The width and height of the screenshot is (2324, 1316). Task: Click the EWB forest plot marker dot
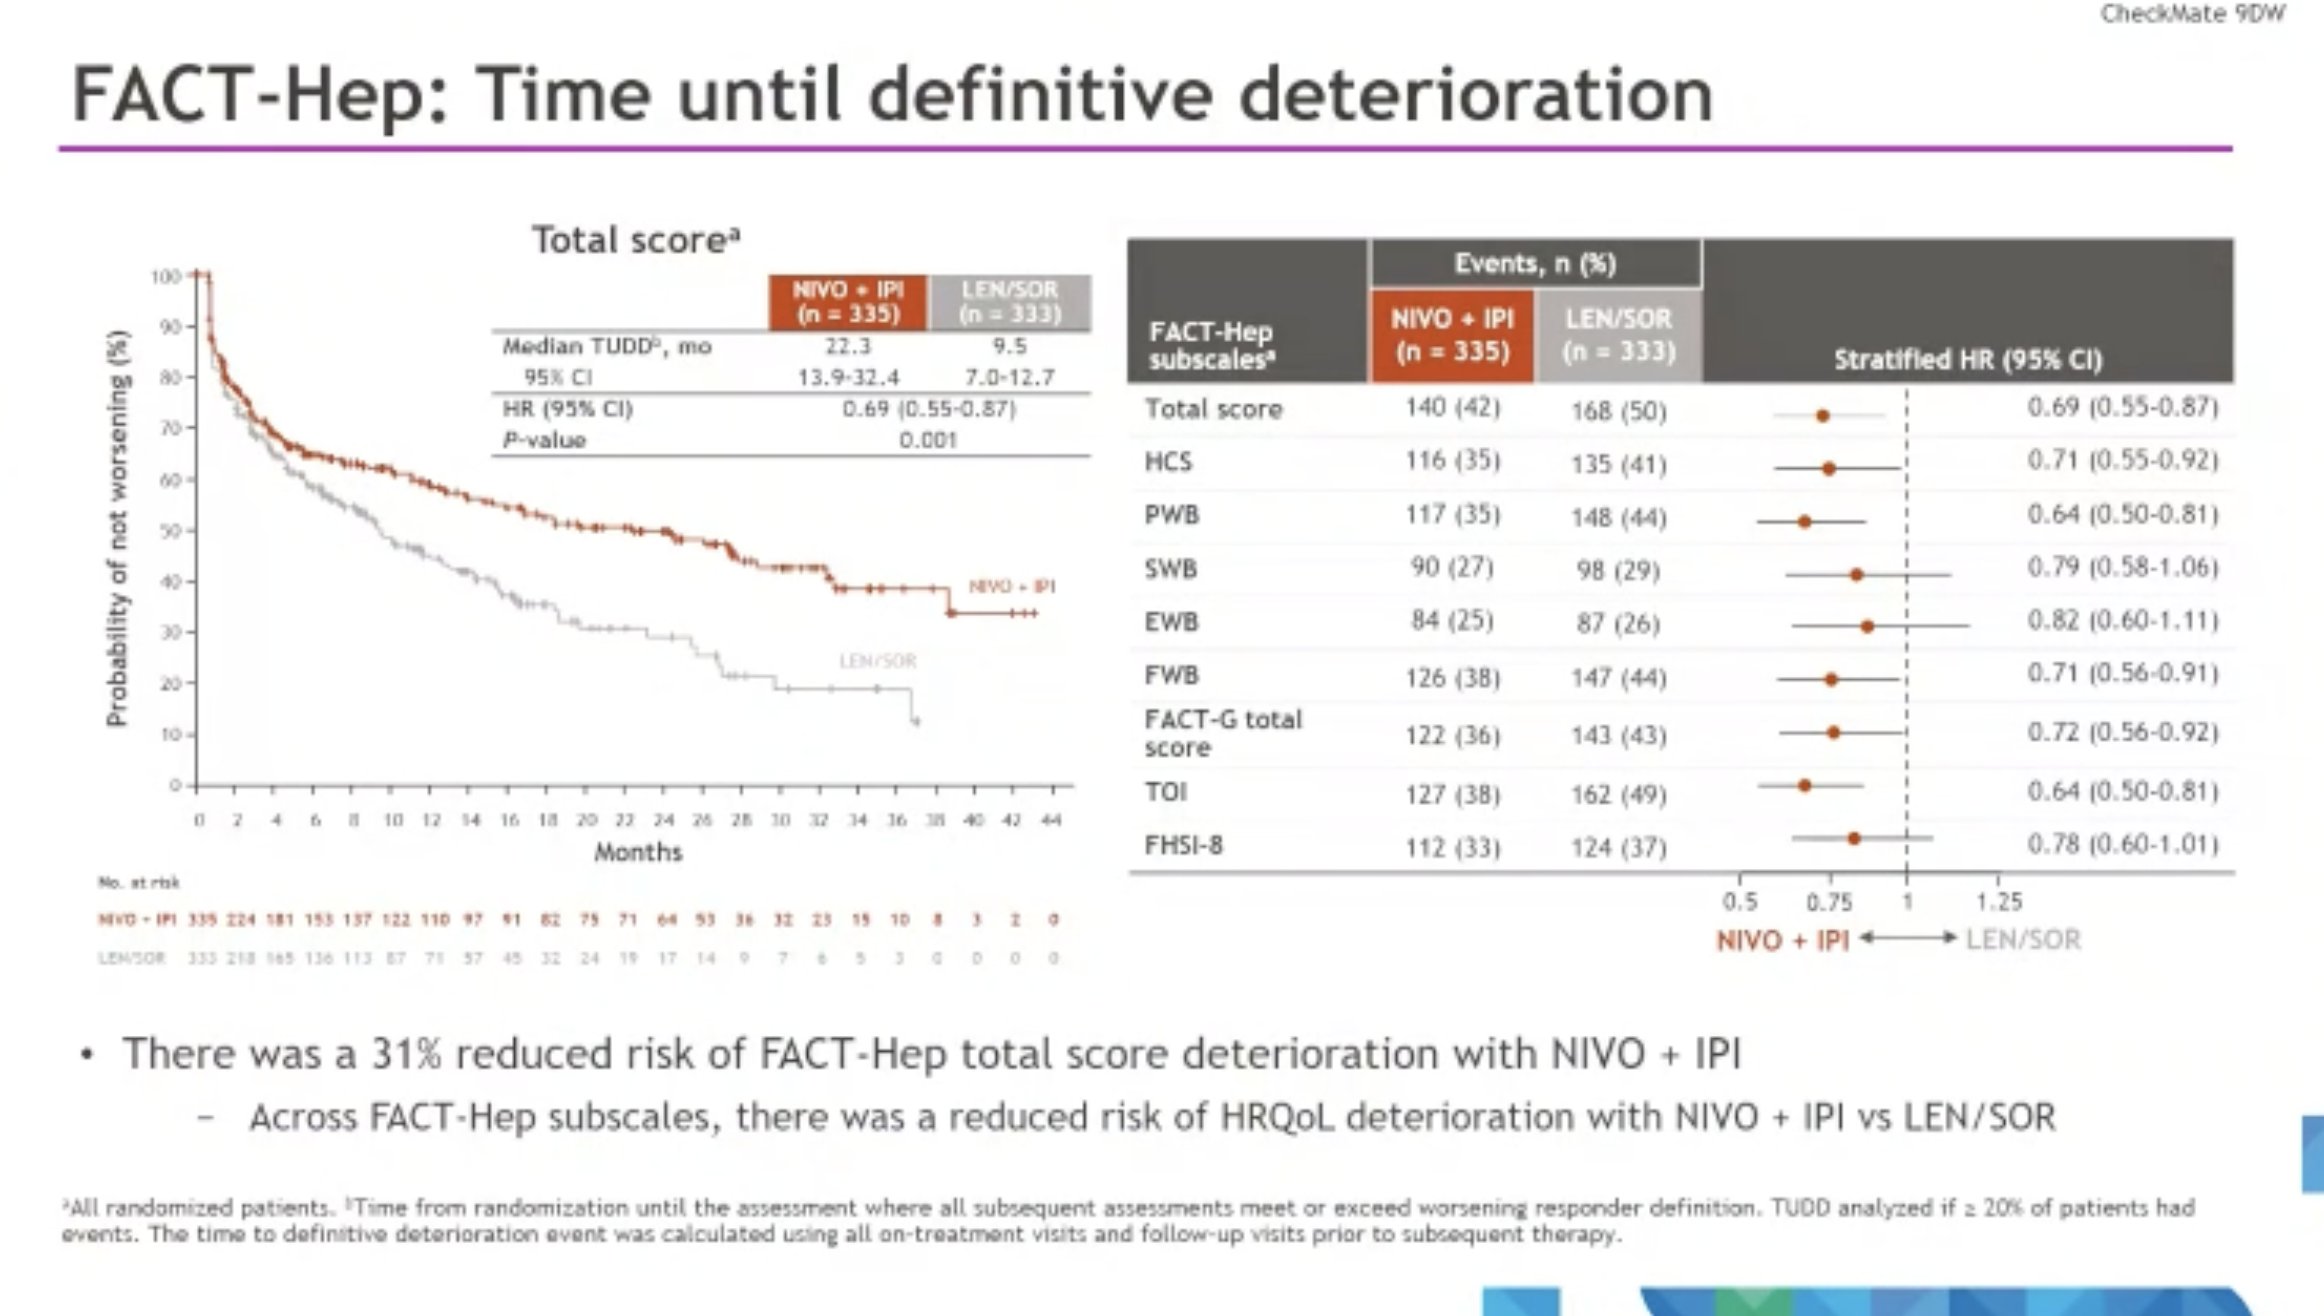click(1867, 626)
